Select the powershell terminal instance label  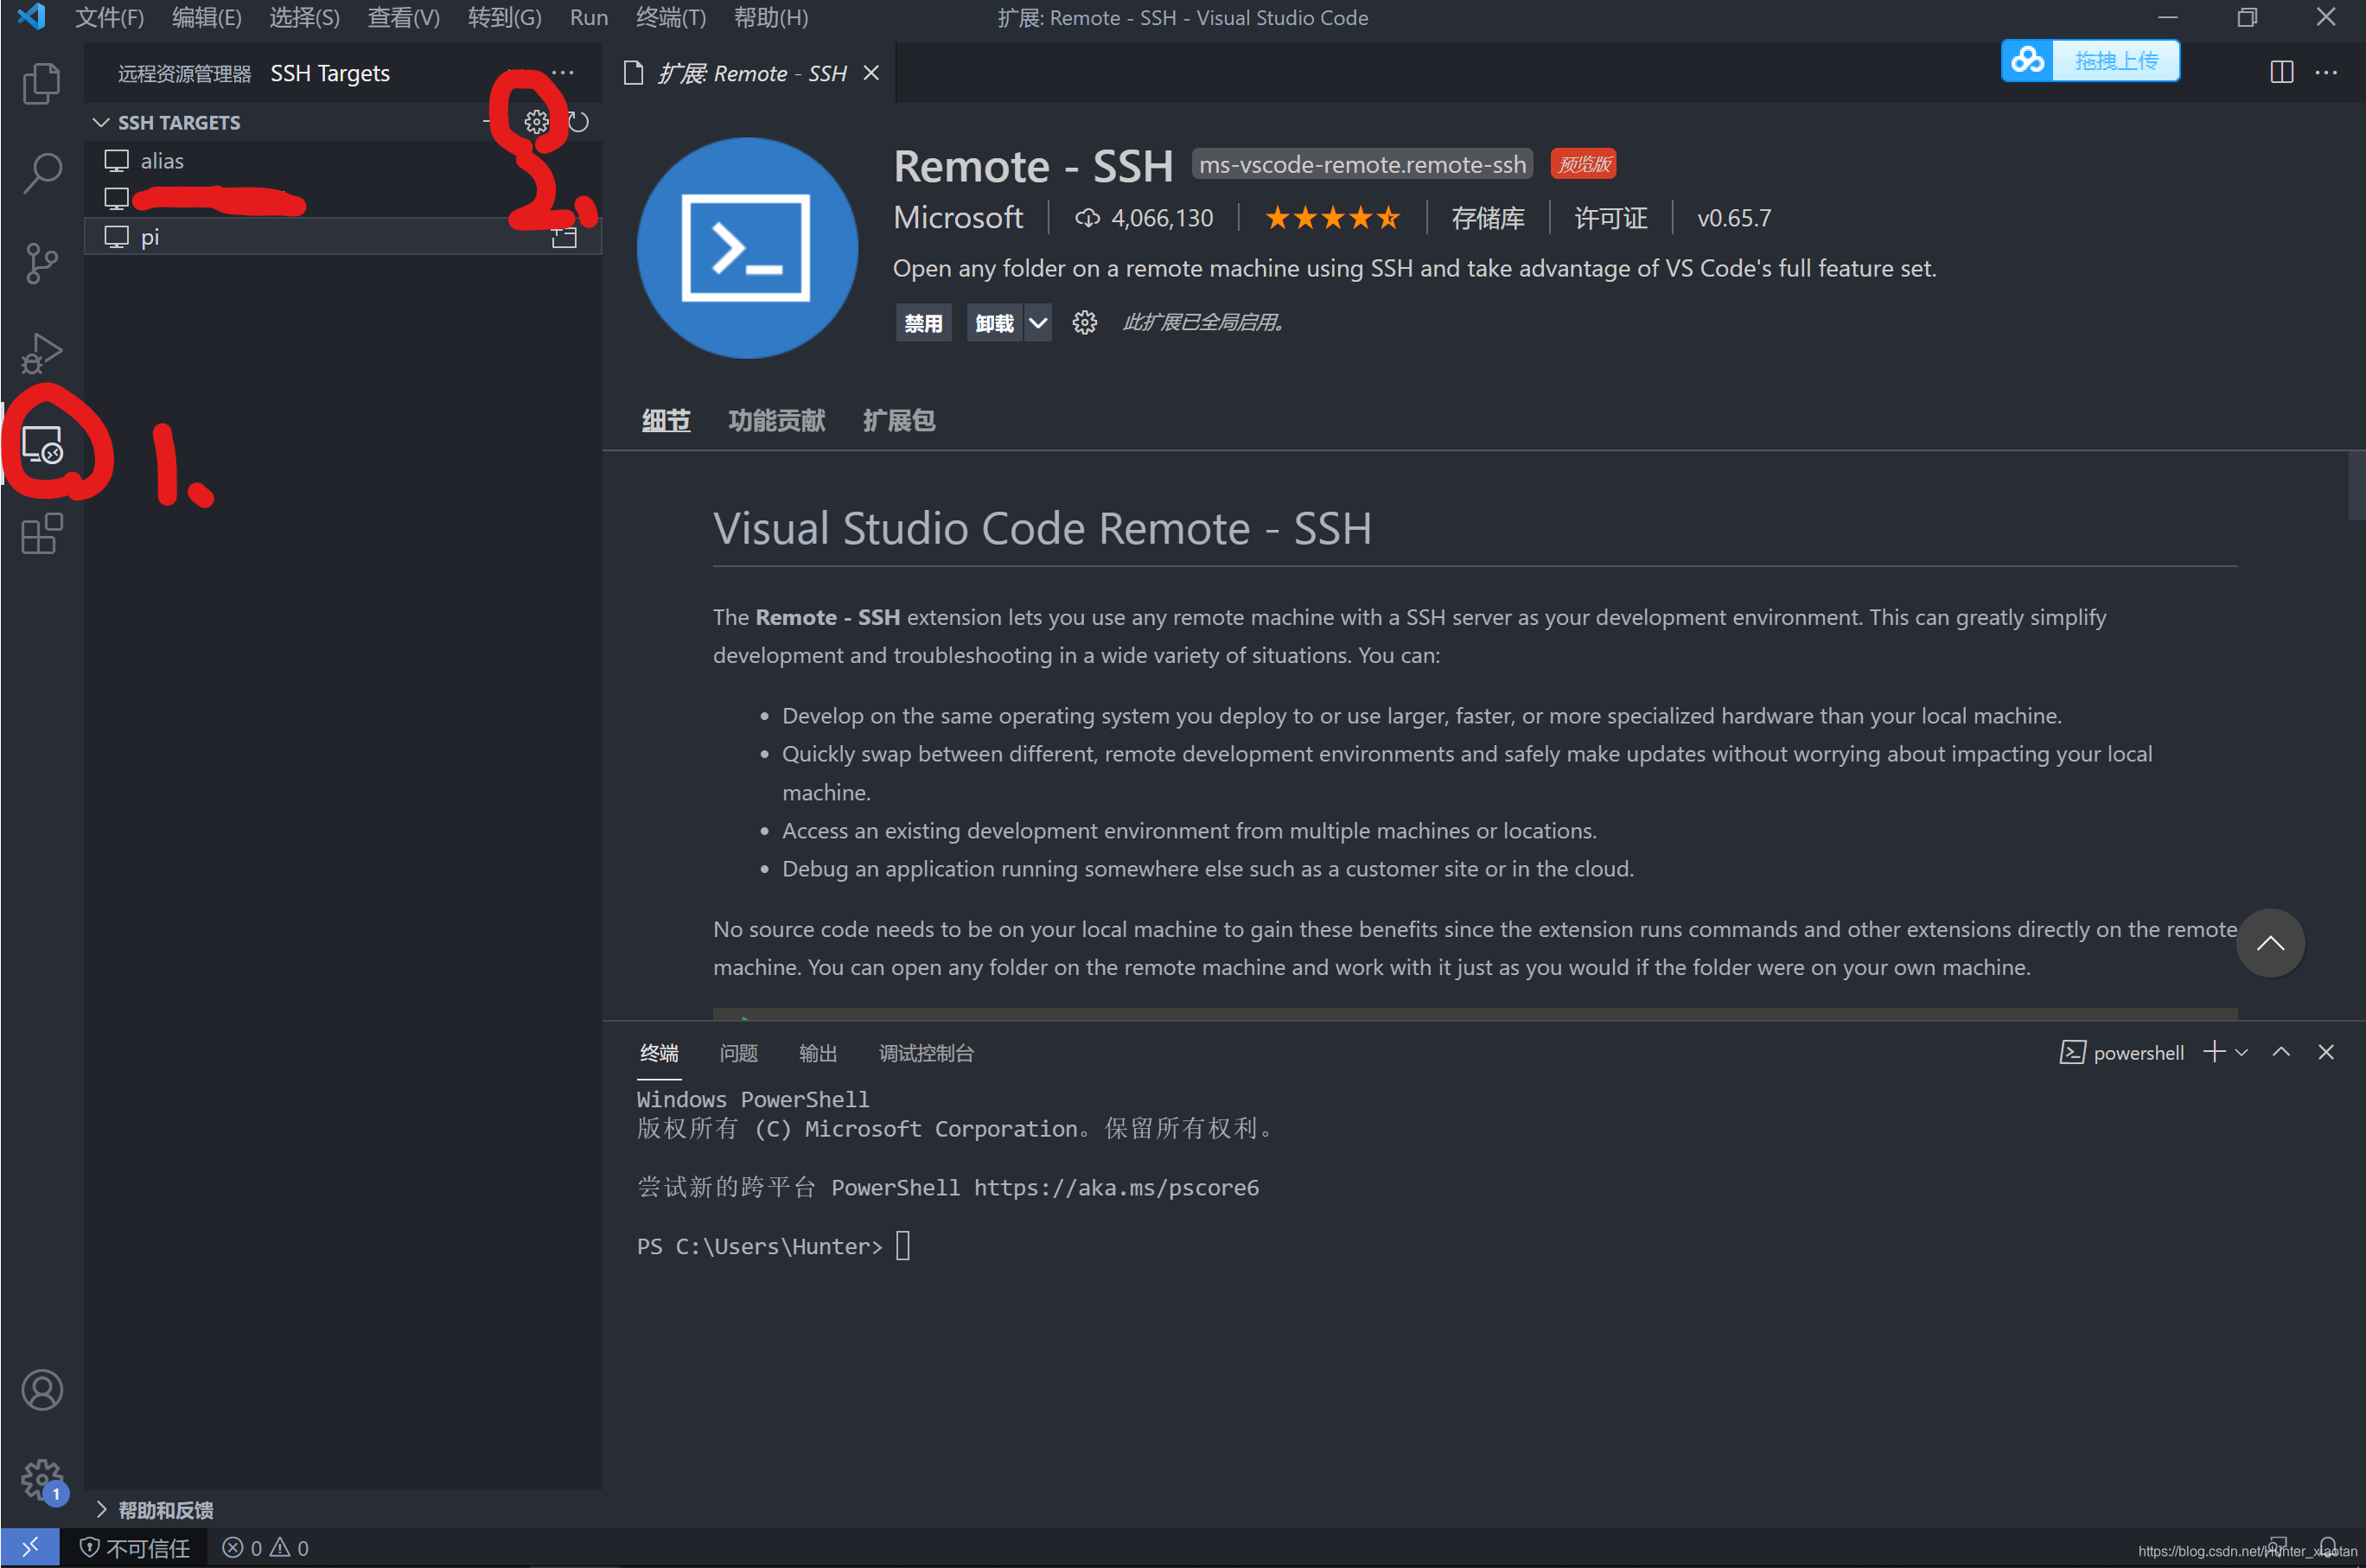(x=2121, y=1052)
